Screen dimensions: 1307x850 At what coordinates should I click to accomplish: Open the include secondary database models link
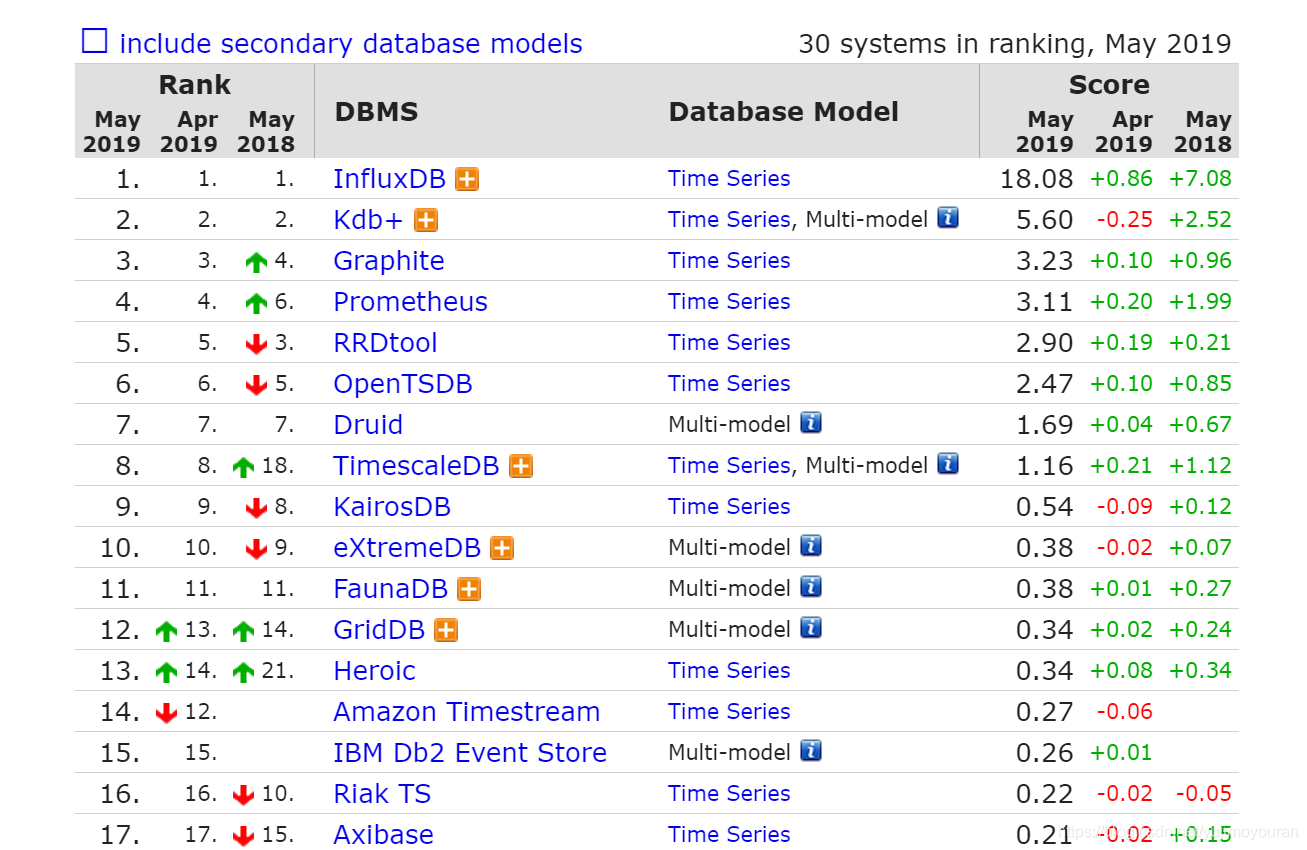pos(350,44)
